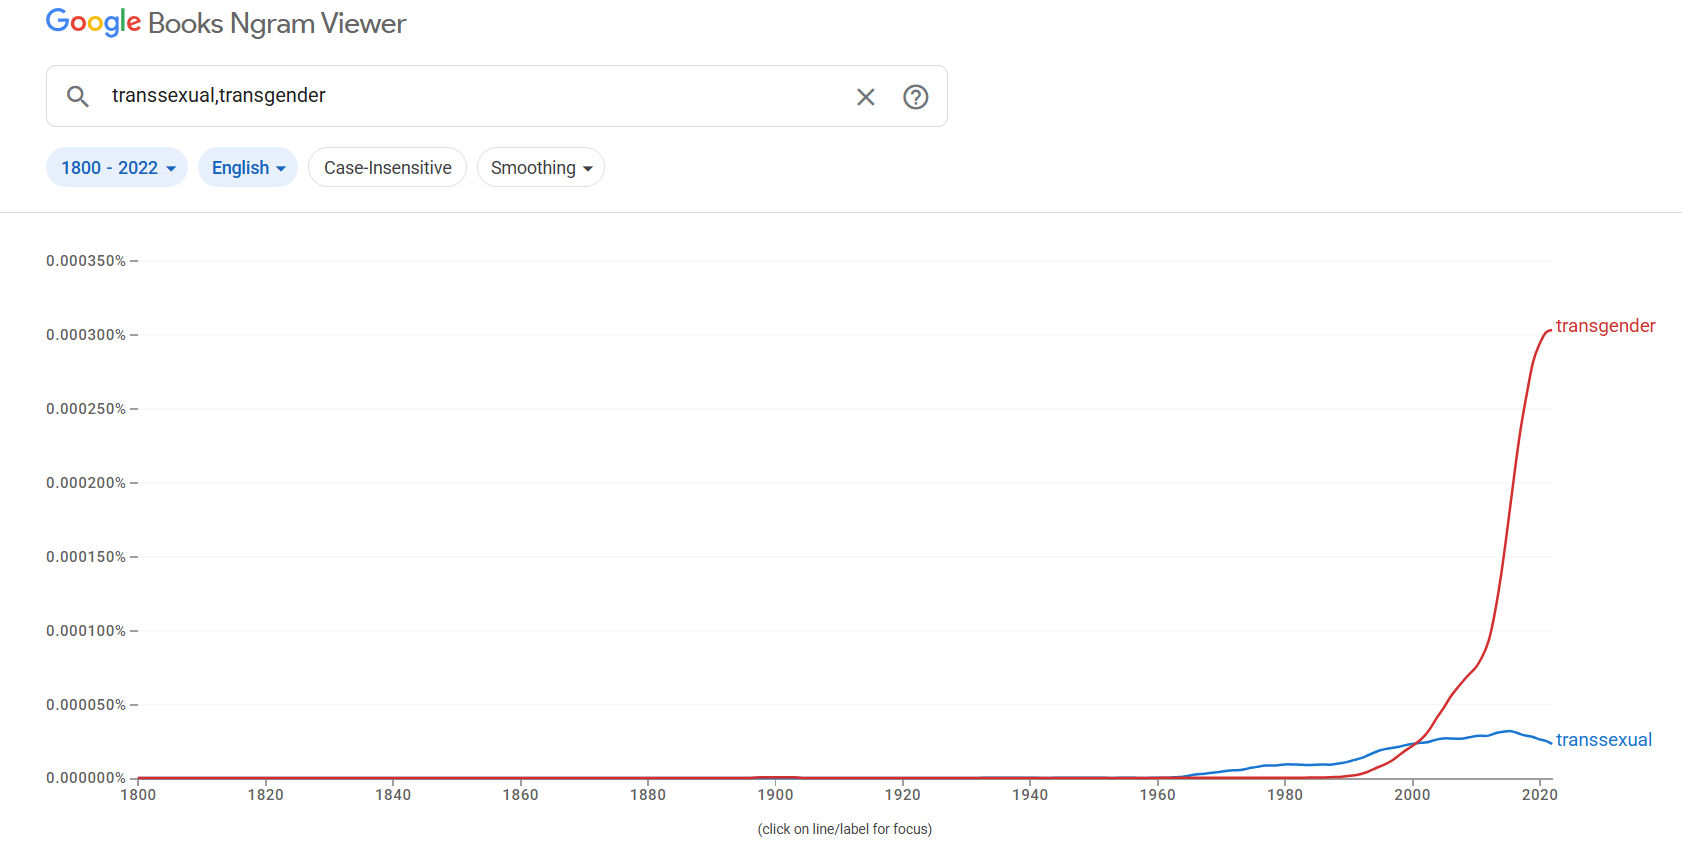Click the search input with transsexual,transgender
This screenshot has width=1682, height=863.
click(470, 96)
